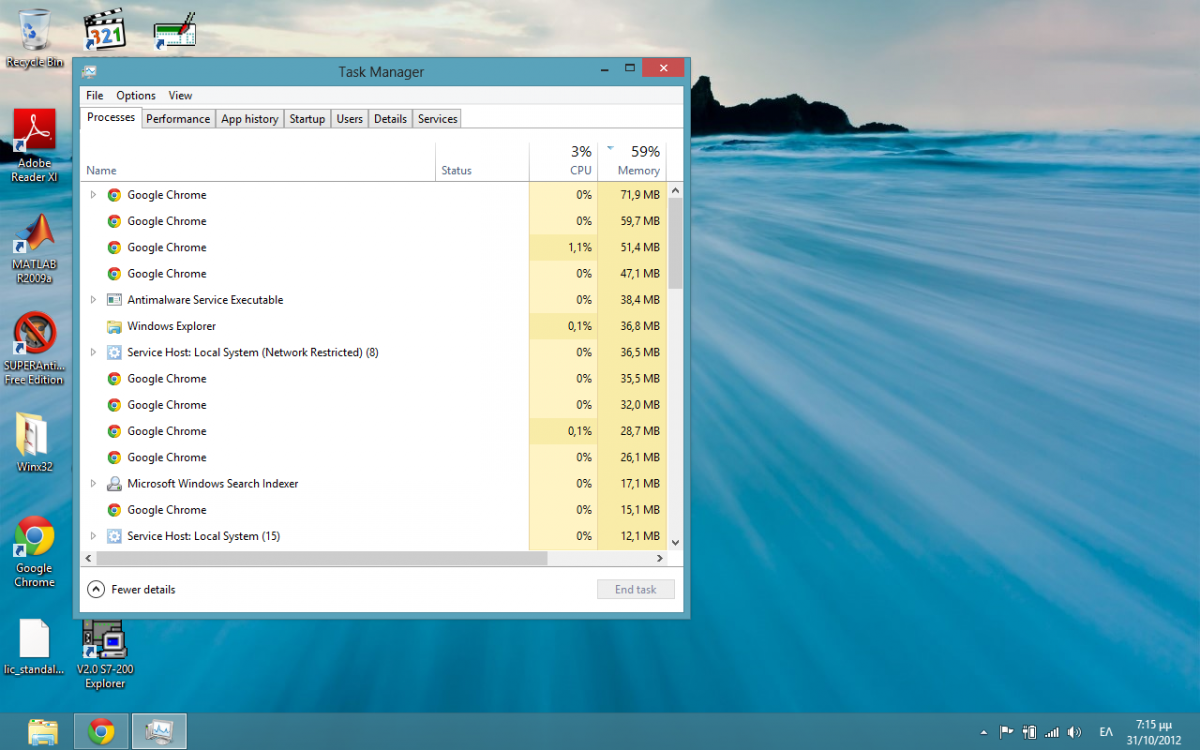Switch to the Startup tab

[307, 119]
